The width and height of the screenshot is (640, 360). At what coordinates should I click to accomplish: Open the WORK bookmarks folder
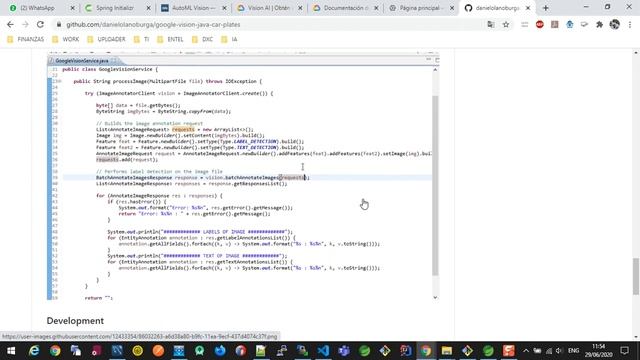click(66, 39)
